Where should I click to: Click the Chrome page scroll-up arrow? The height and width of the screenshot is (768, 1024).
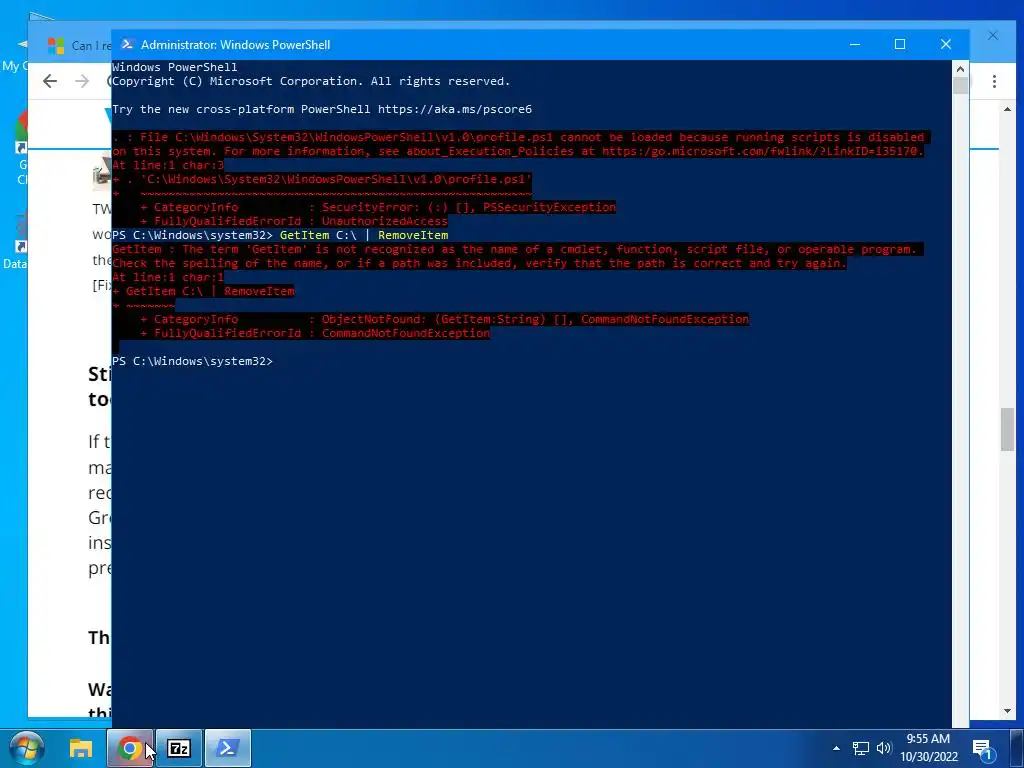(x=1007, y=109)
